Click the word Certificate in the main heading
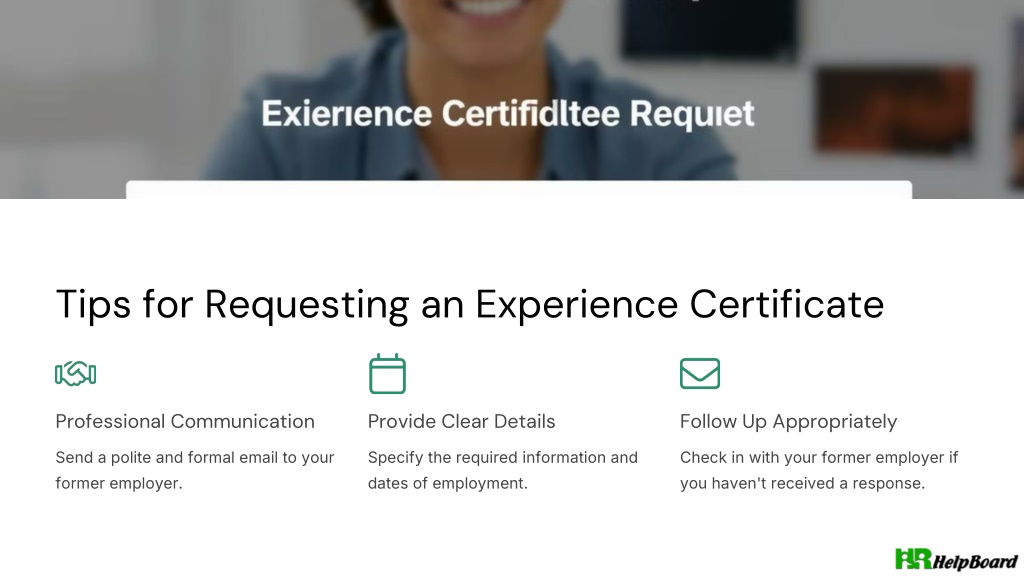 click(786, 304)
